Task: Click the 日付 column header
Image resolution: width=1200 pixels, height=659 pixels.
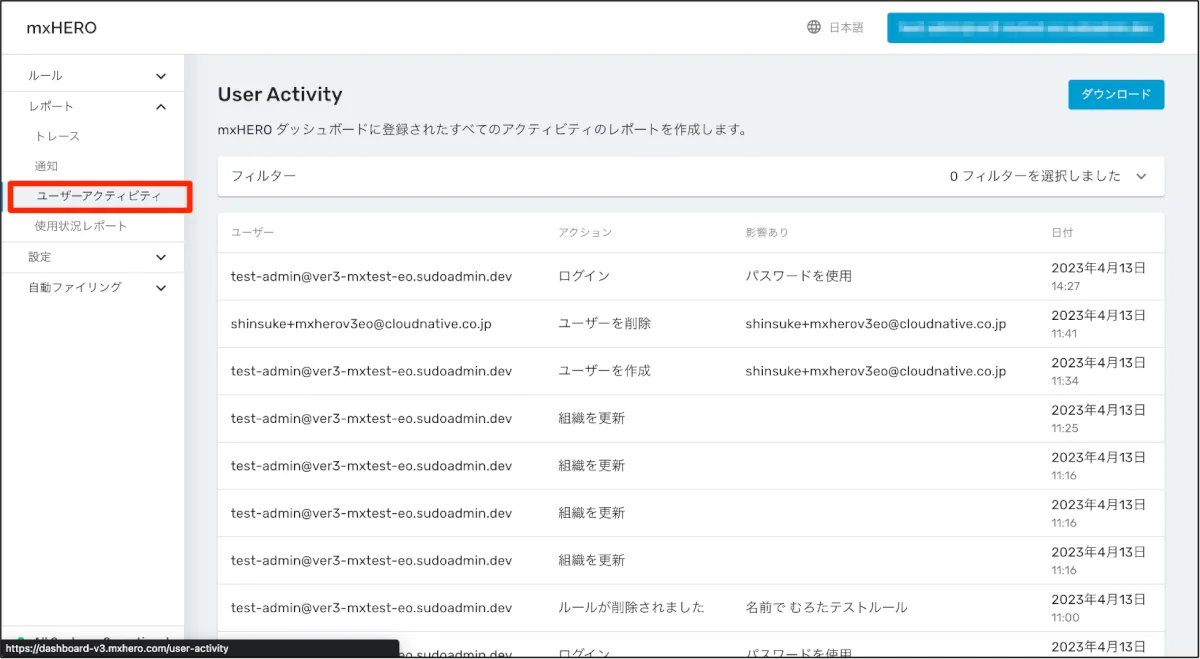Action: (x=1062, y=232)
